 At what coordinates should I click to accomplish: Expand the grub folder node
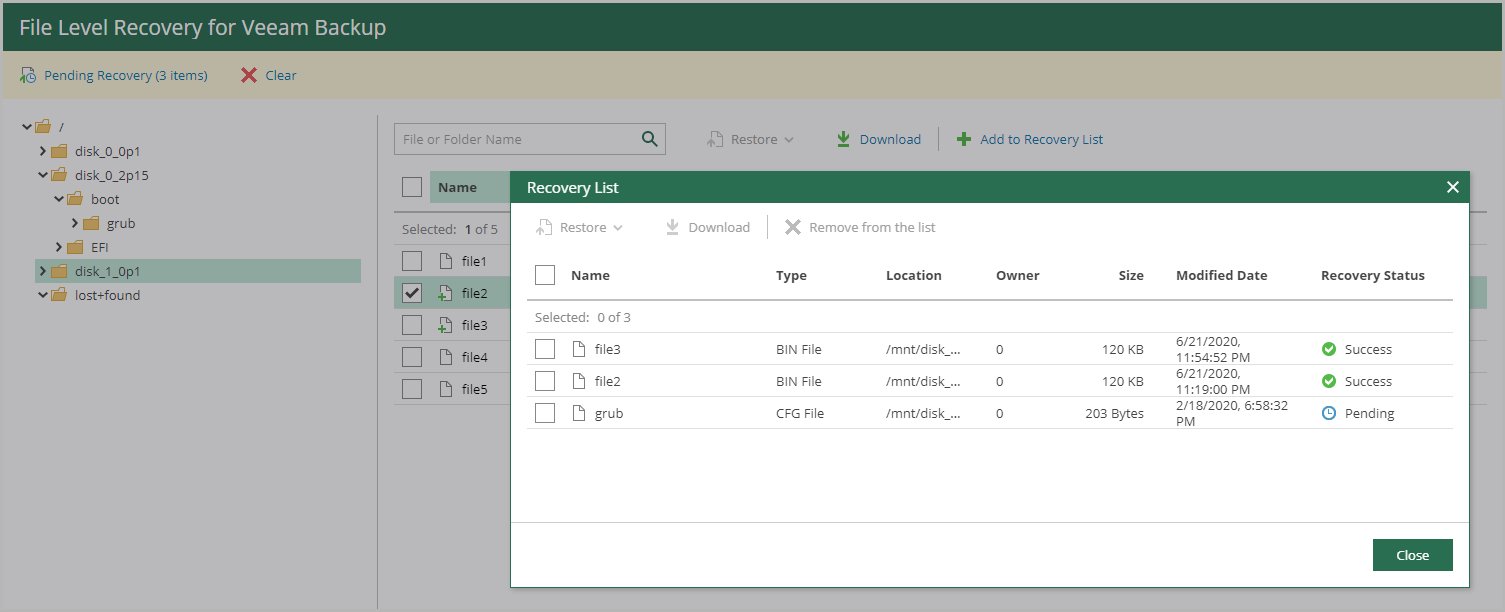pyautogui.click(x=75, y=223)
